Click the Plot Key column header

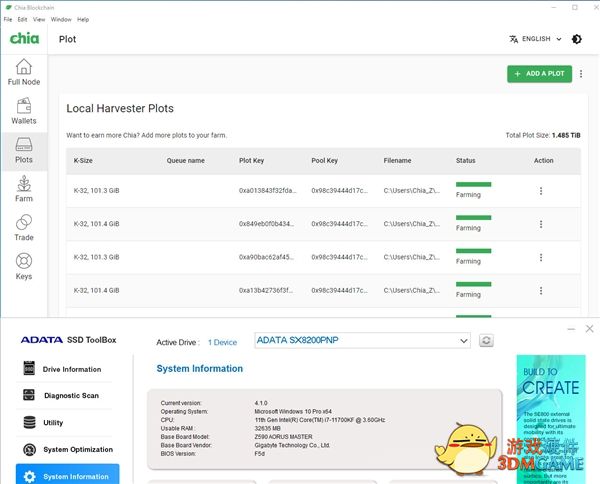pyautogui.click(x=251, y=161)
